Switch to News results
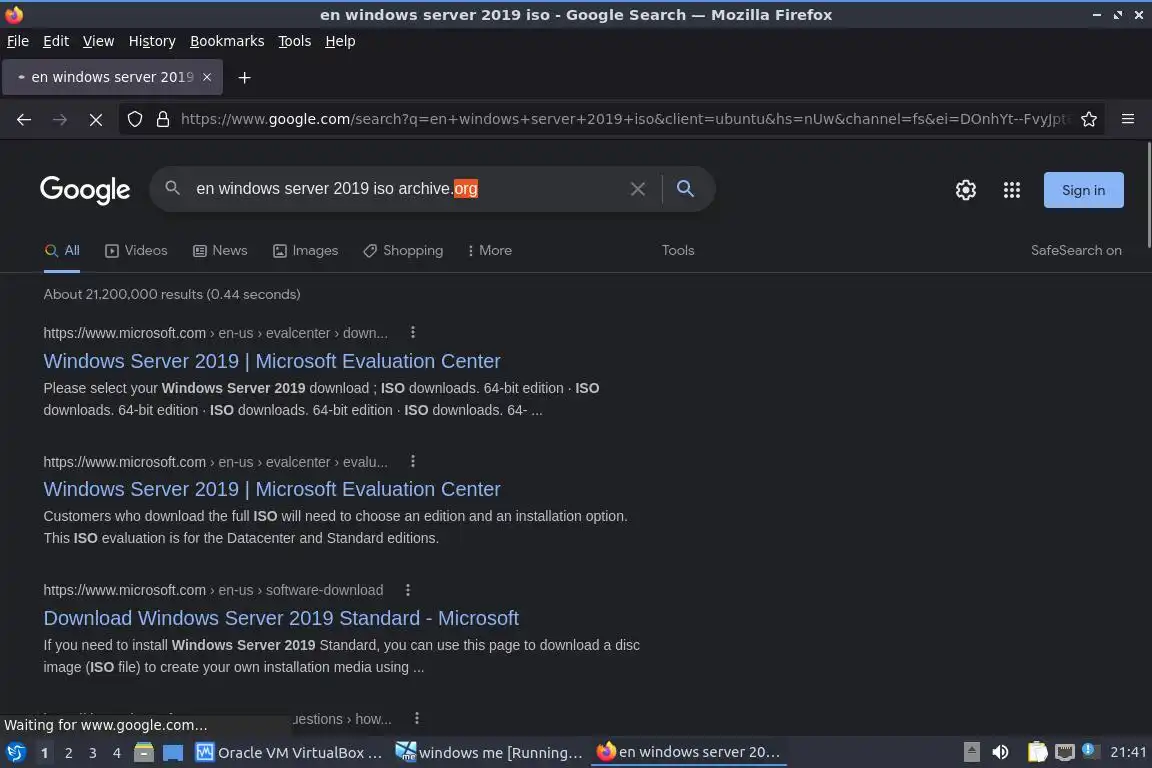Viewport: 1152px width, 768px height. 220,251
